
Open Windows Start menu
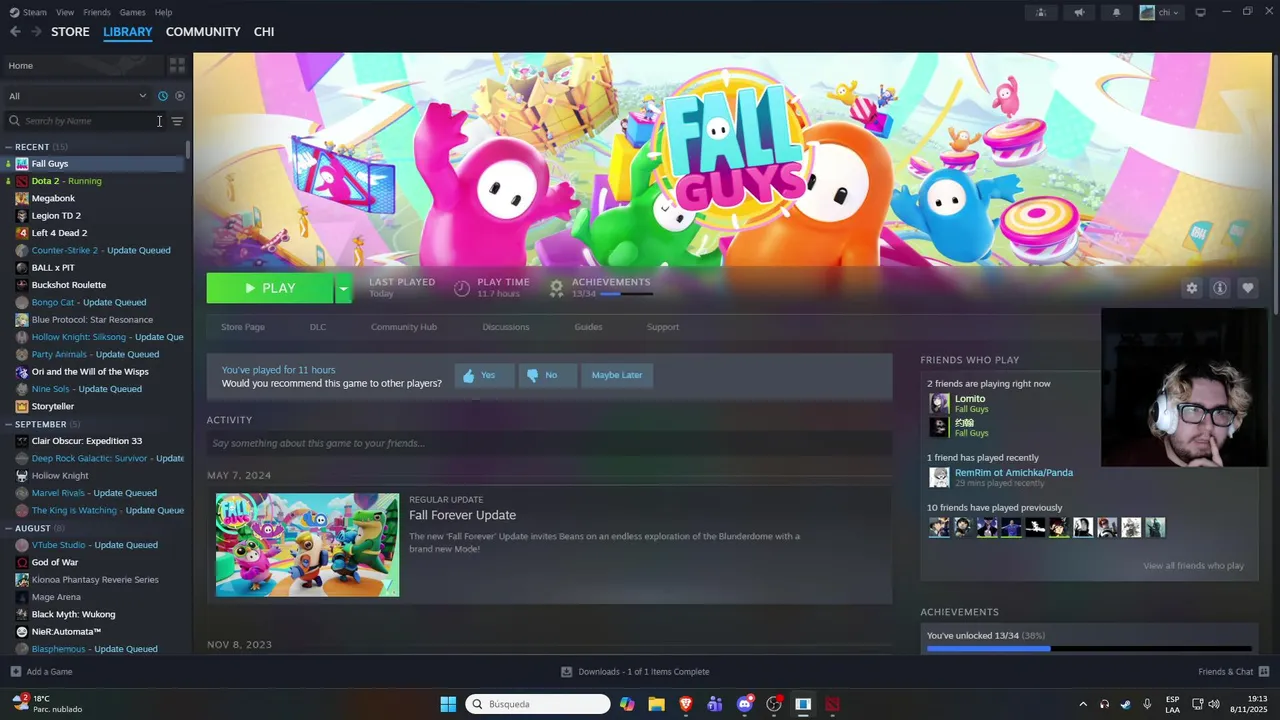pos(448,704)
